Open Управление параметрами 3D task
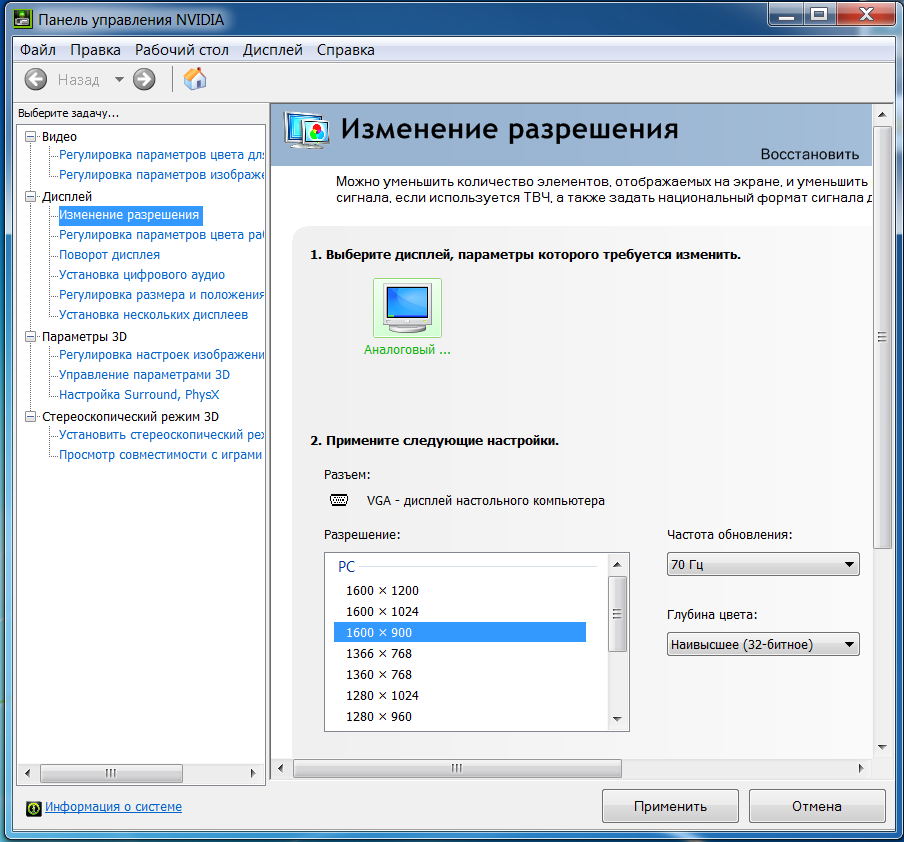This screenshot has height=842, width=904. click(144, 375)
